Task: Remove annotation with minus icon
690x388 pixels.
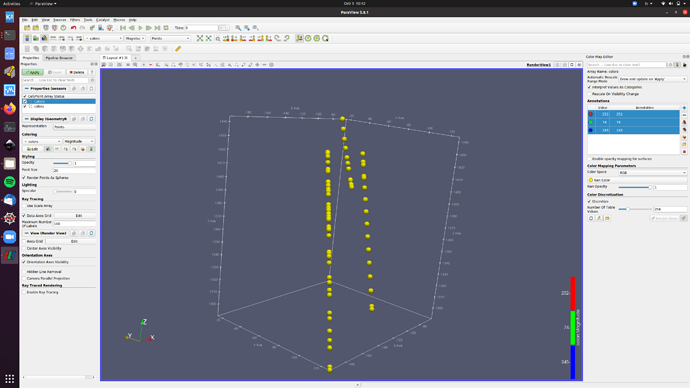Action: [x=684, y=115]
